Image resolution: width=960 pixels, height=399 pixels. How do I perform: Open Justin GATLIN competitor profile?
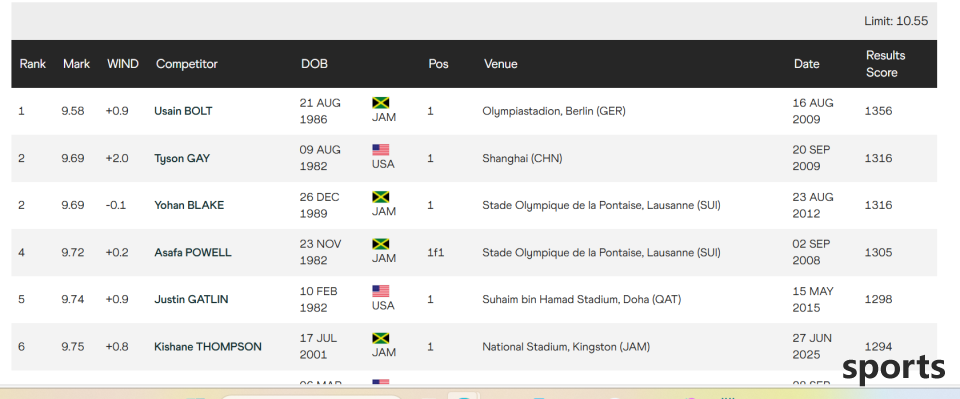(x=191, y=300)
